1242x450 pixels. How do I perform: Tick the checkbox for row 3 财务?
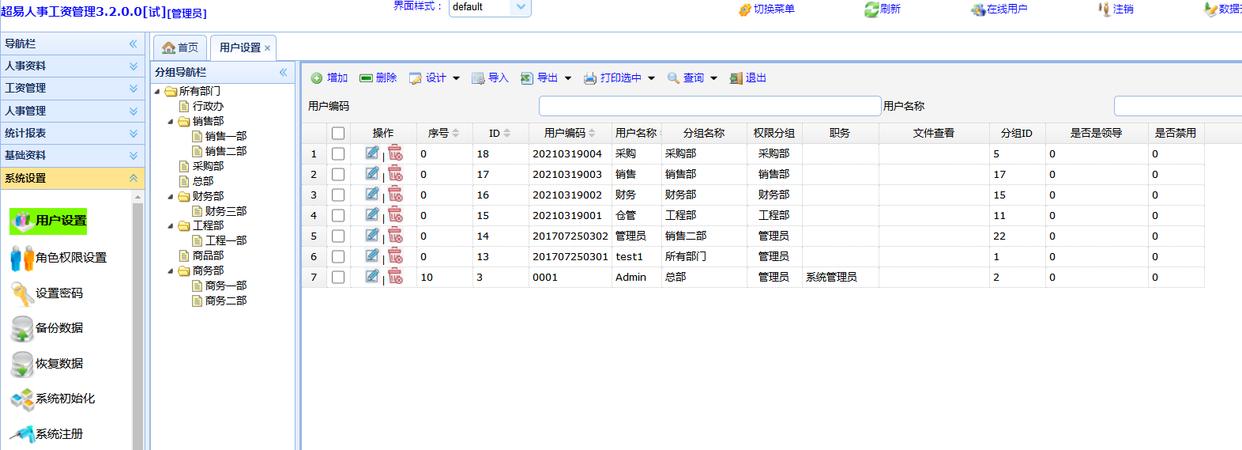point(338,195)
